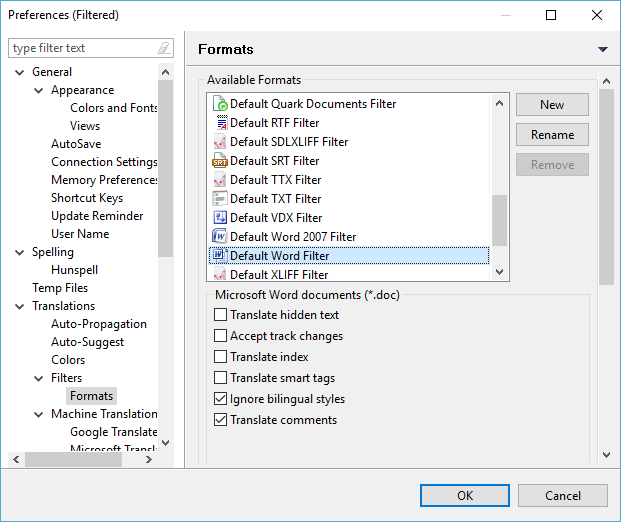This screenshot has height=522, width=621.
Task: Select Colors and Fonts in tree
Action: (x=114, y=108)
